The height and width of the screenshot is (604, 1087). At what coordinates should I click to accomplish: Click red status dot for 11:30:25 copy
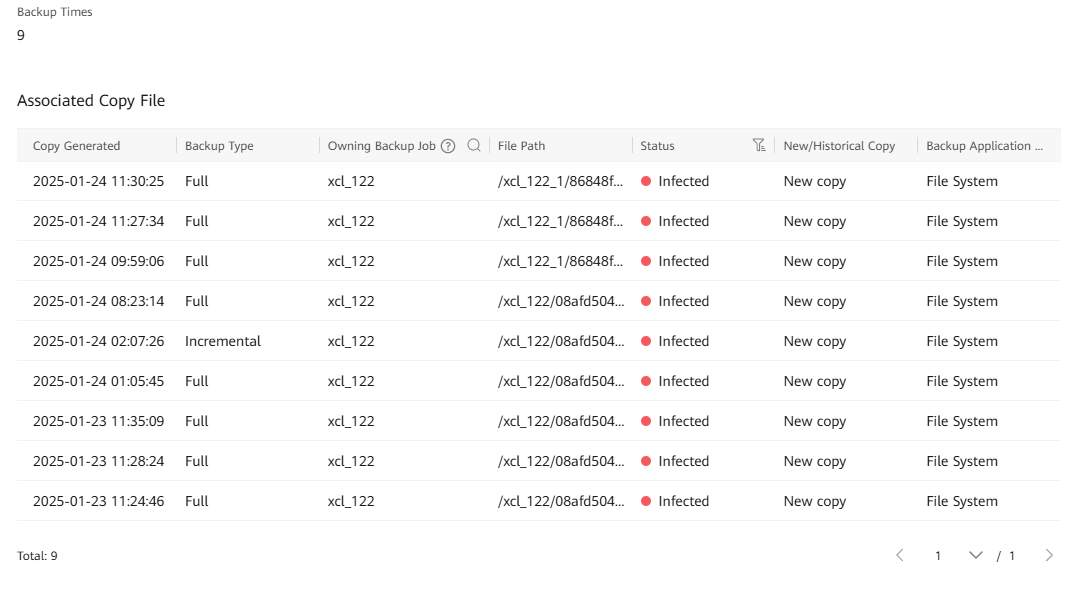(x=646, y=182)
